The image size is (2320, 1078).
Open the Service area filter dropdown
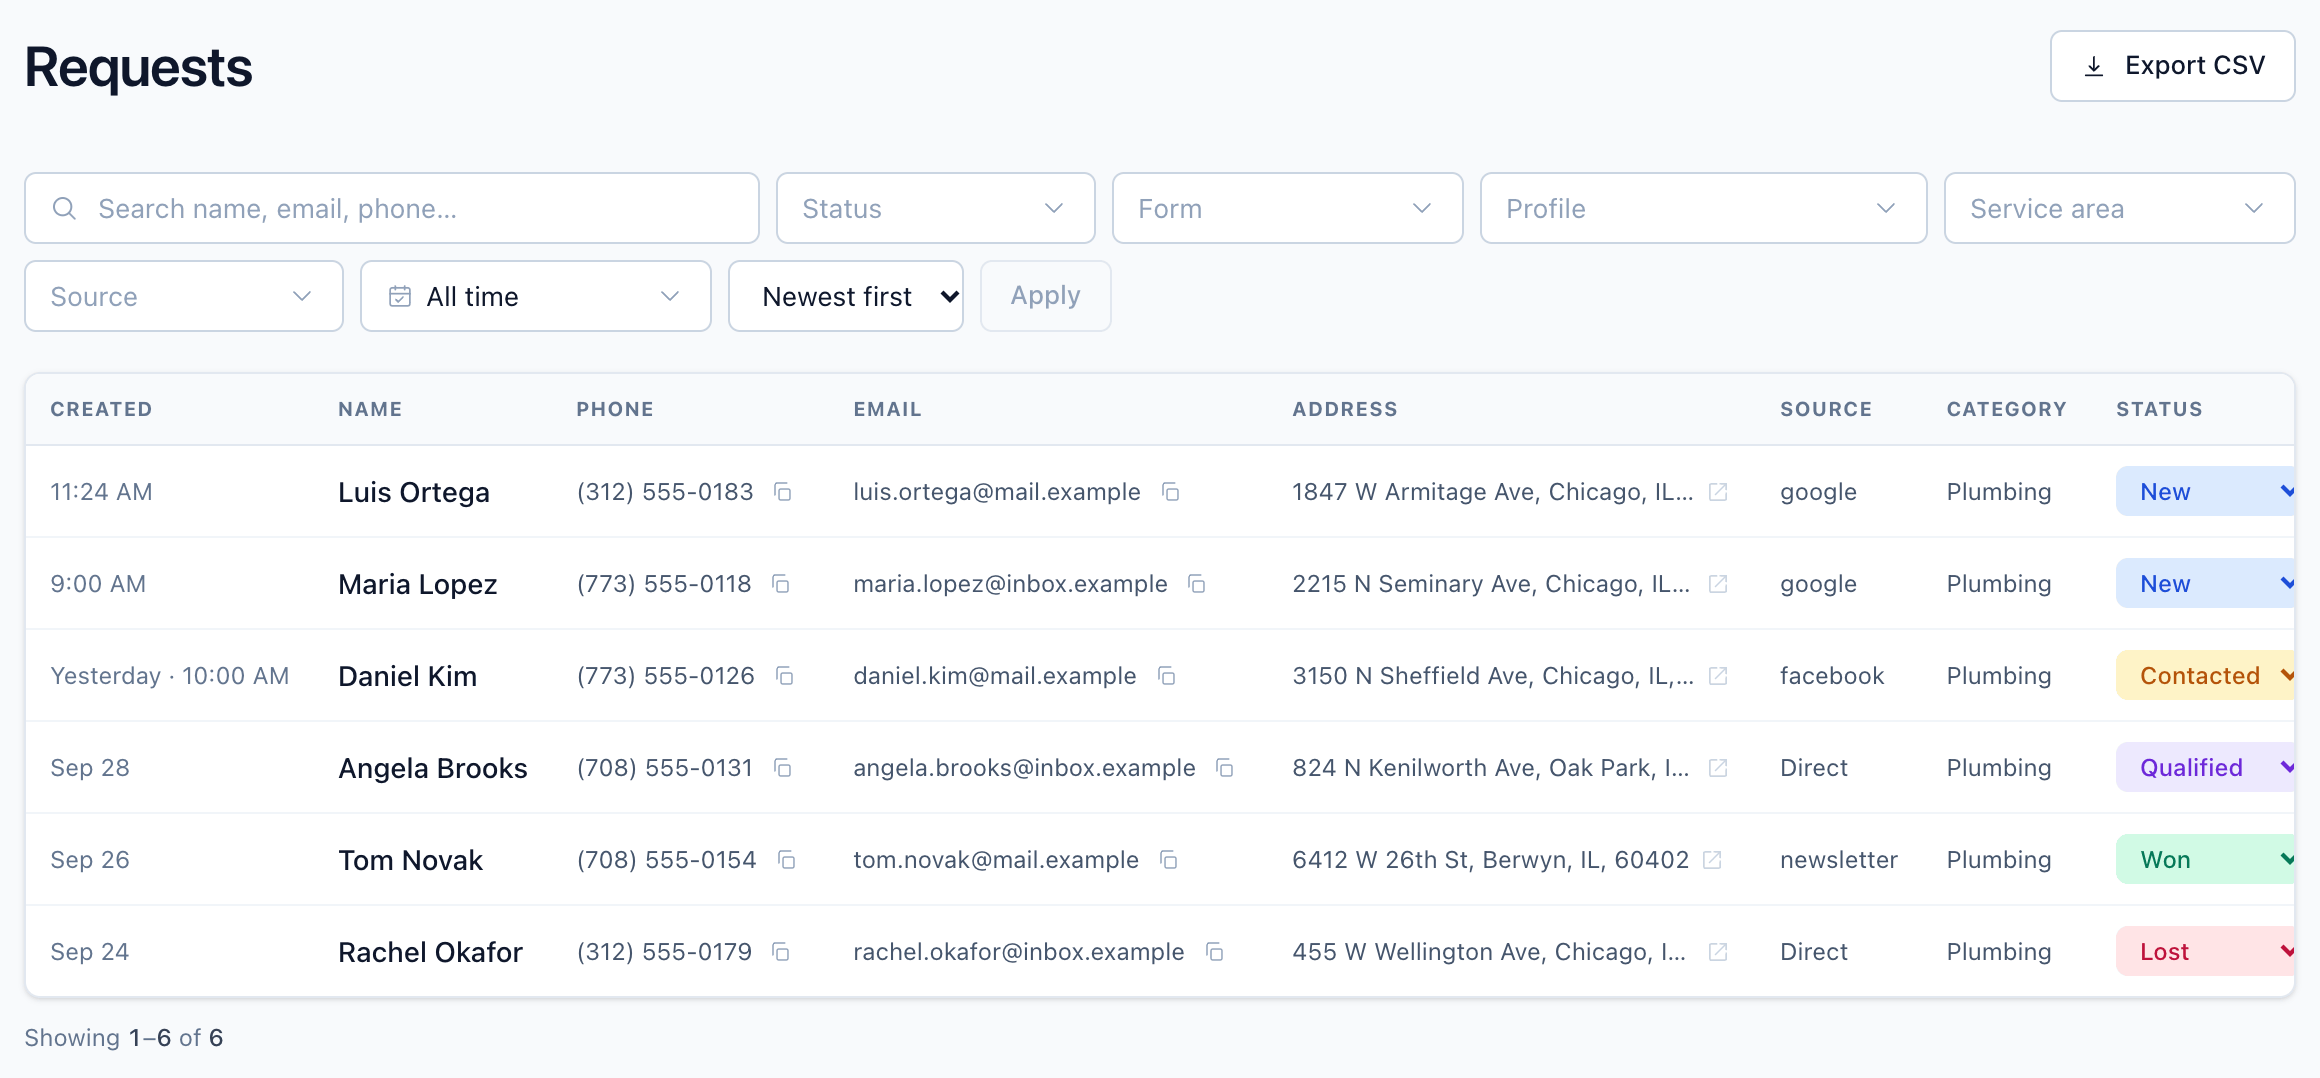coord(2119,208)
